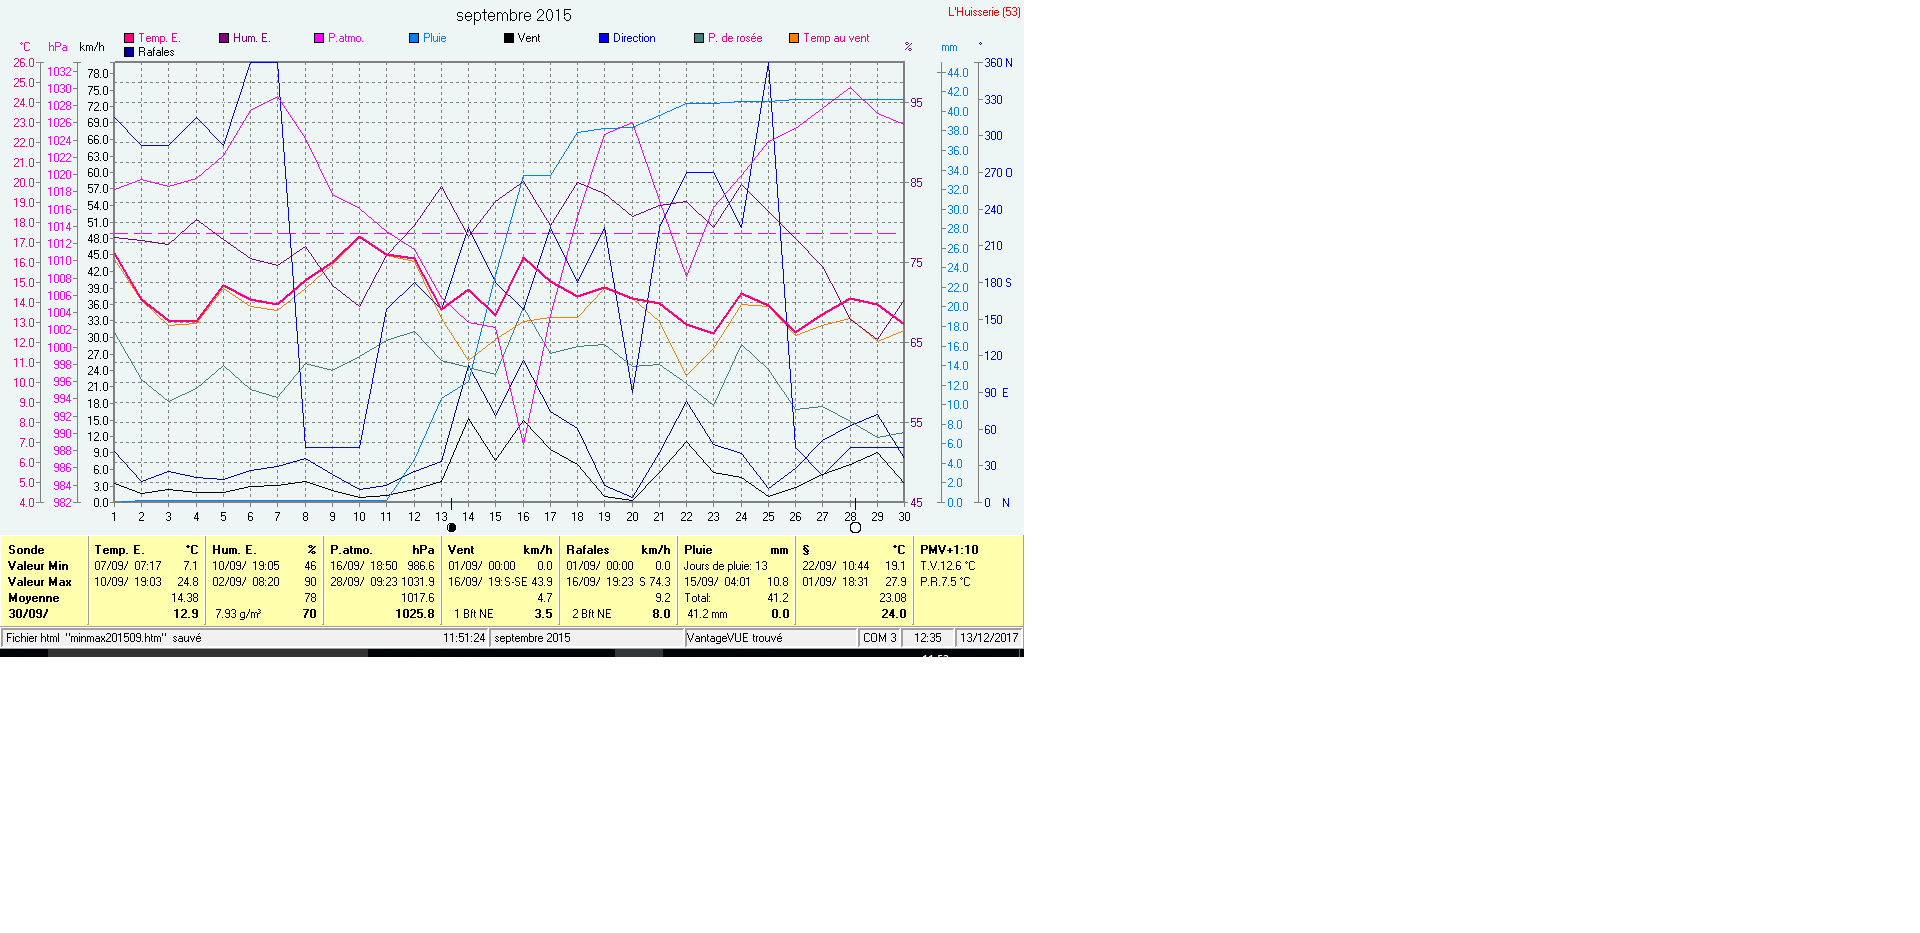The image size is (1920, 933).
Task: Click the "VantageVUE trouvé" status entry
Action: coord(735,638)
